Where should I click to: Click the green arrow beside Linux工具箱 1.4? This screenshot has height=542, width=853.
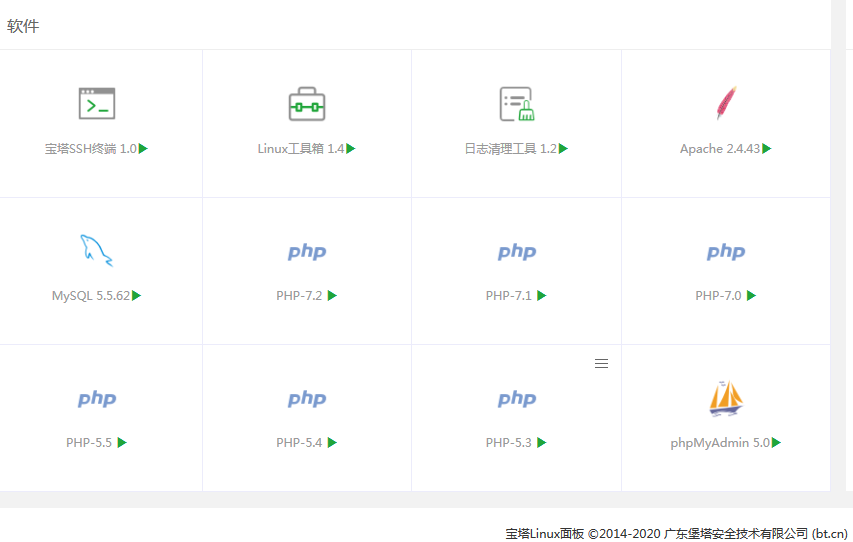pos(351,149)
